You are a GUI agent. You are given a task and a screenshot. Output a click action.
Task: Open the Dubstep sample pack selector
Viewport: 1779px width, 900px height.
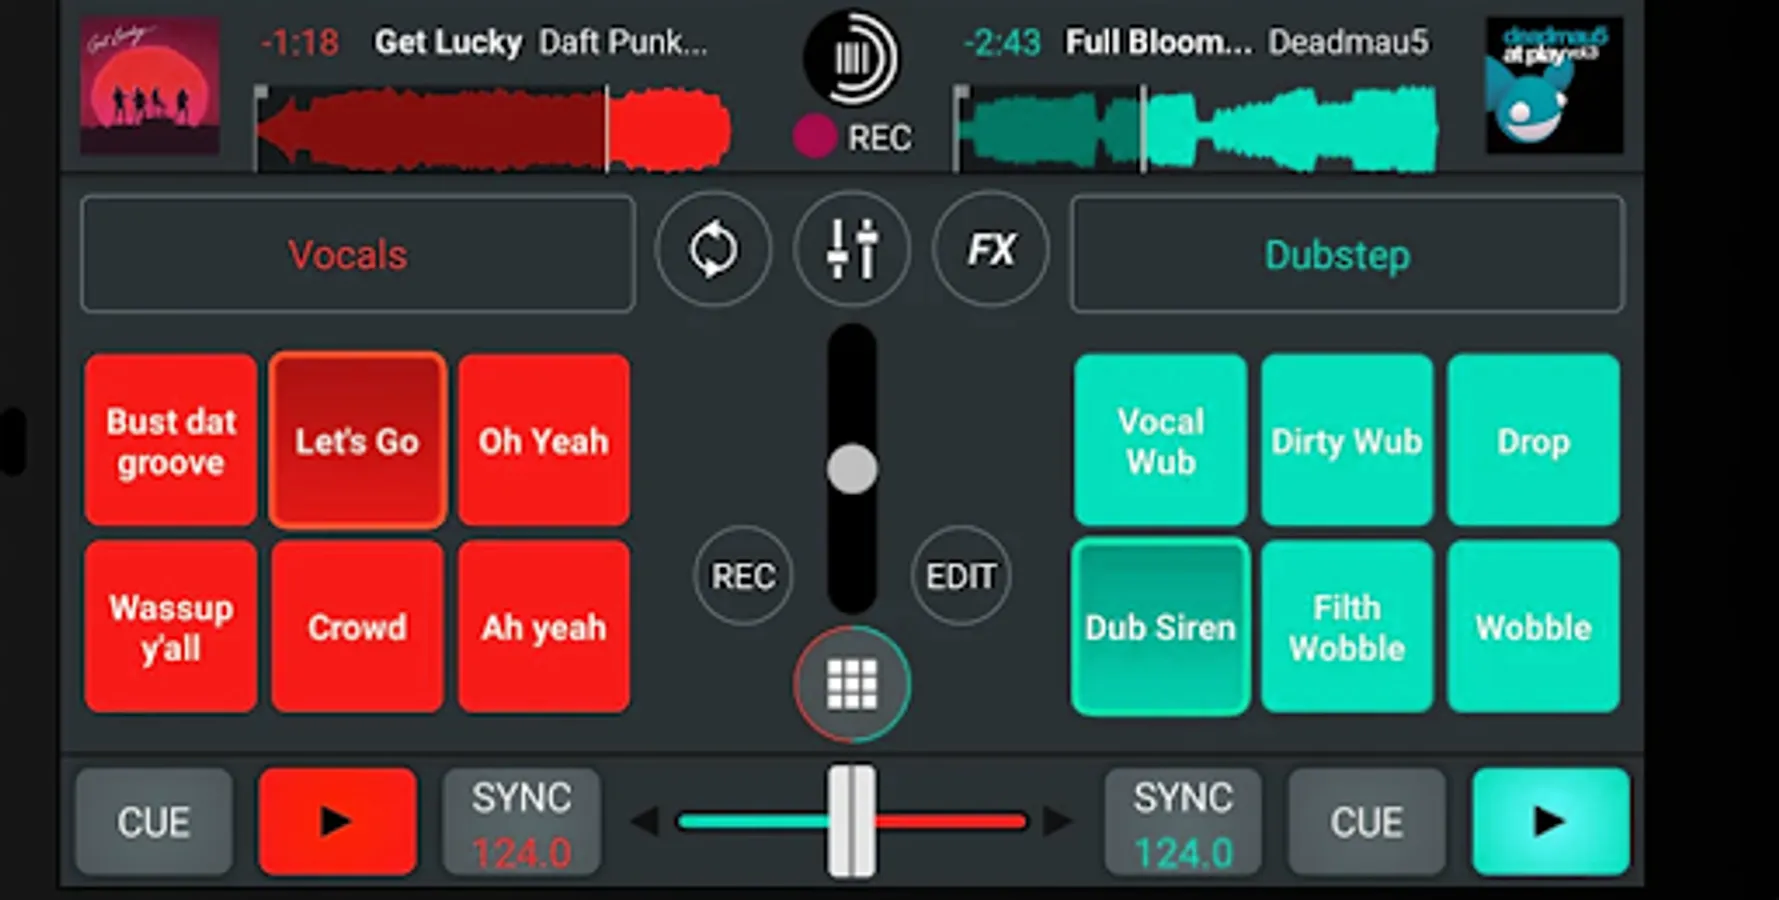coord(1347,254)
